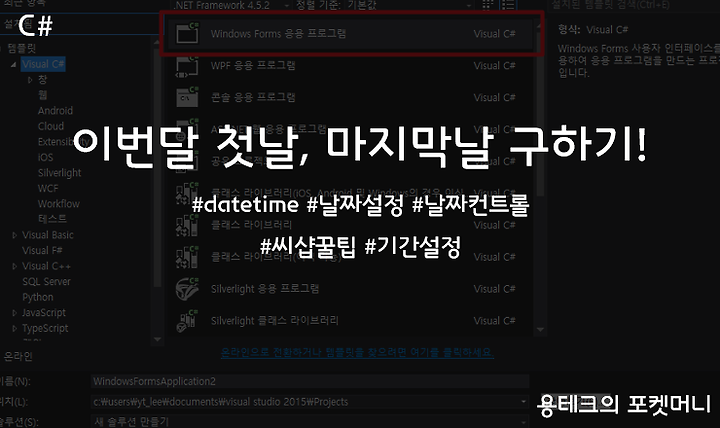Expand the Visual Basic tree node

14,235
